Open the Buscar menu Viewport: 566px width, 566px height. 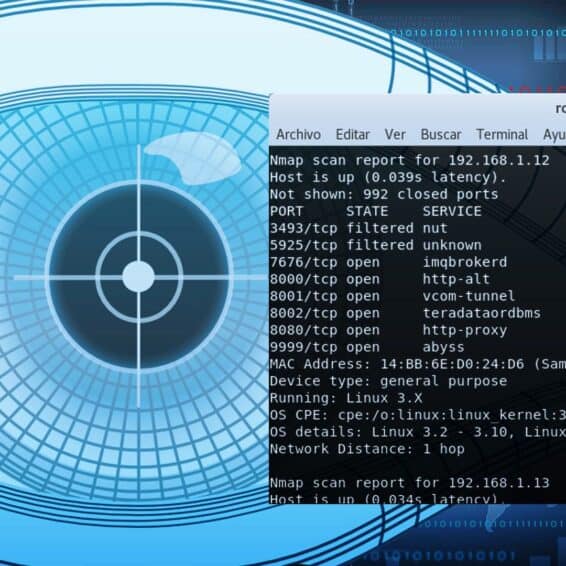pos(441,135)
